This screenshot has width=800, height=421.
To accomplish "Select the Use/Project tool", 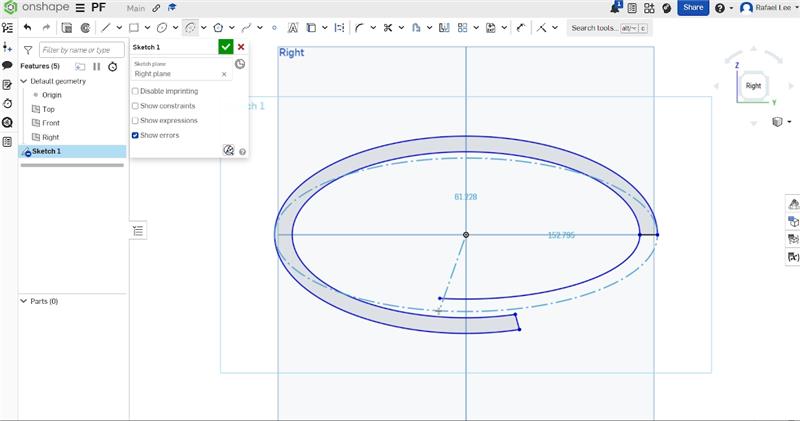I will tap(311, 28).
